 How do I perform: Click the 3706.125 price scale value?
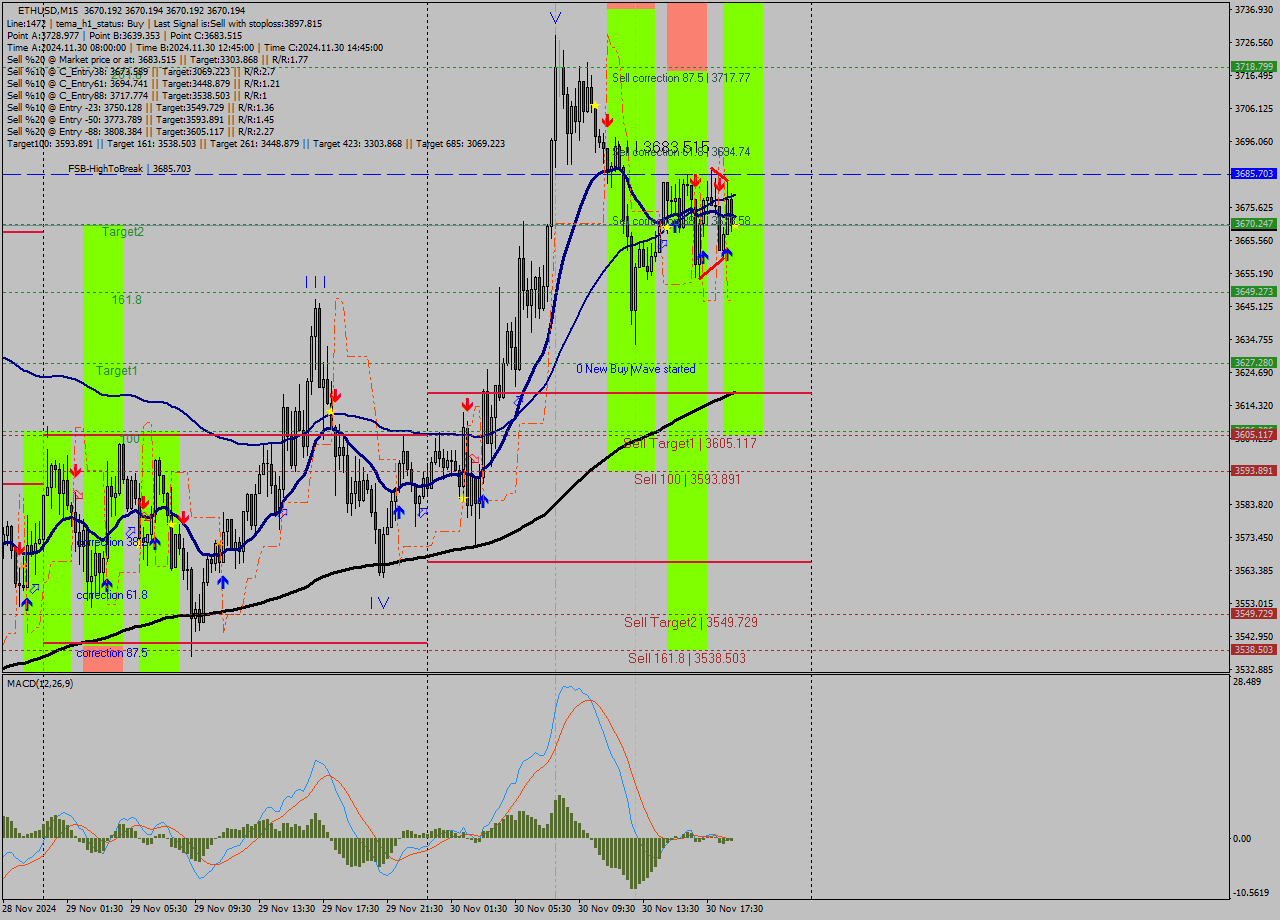pyautogui.click(x=1254, y=109)
